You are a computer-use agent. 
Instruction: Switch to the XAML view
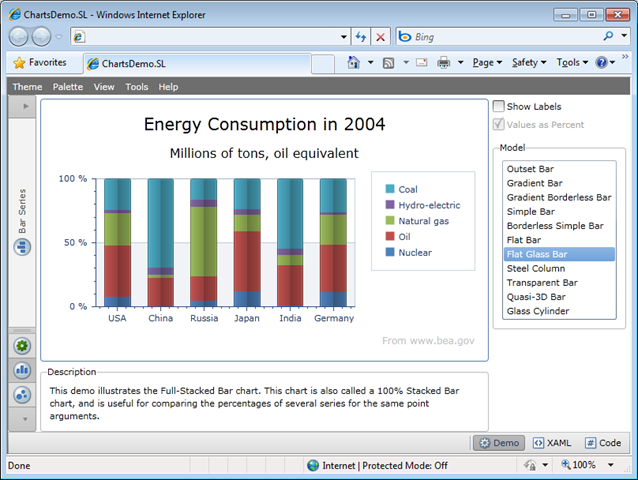pyautogui.click(x=552, y=443)
